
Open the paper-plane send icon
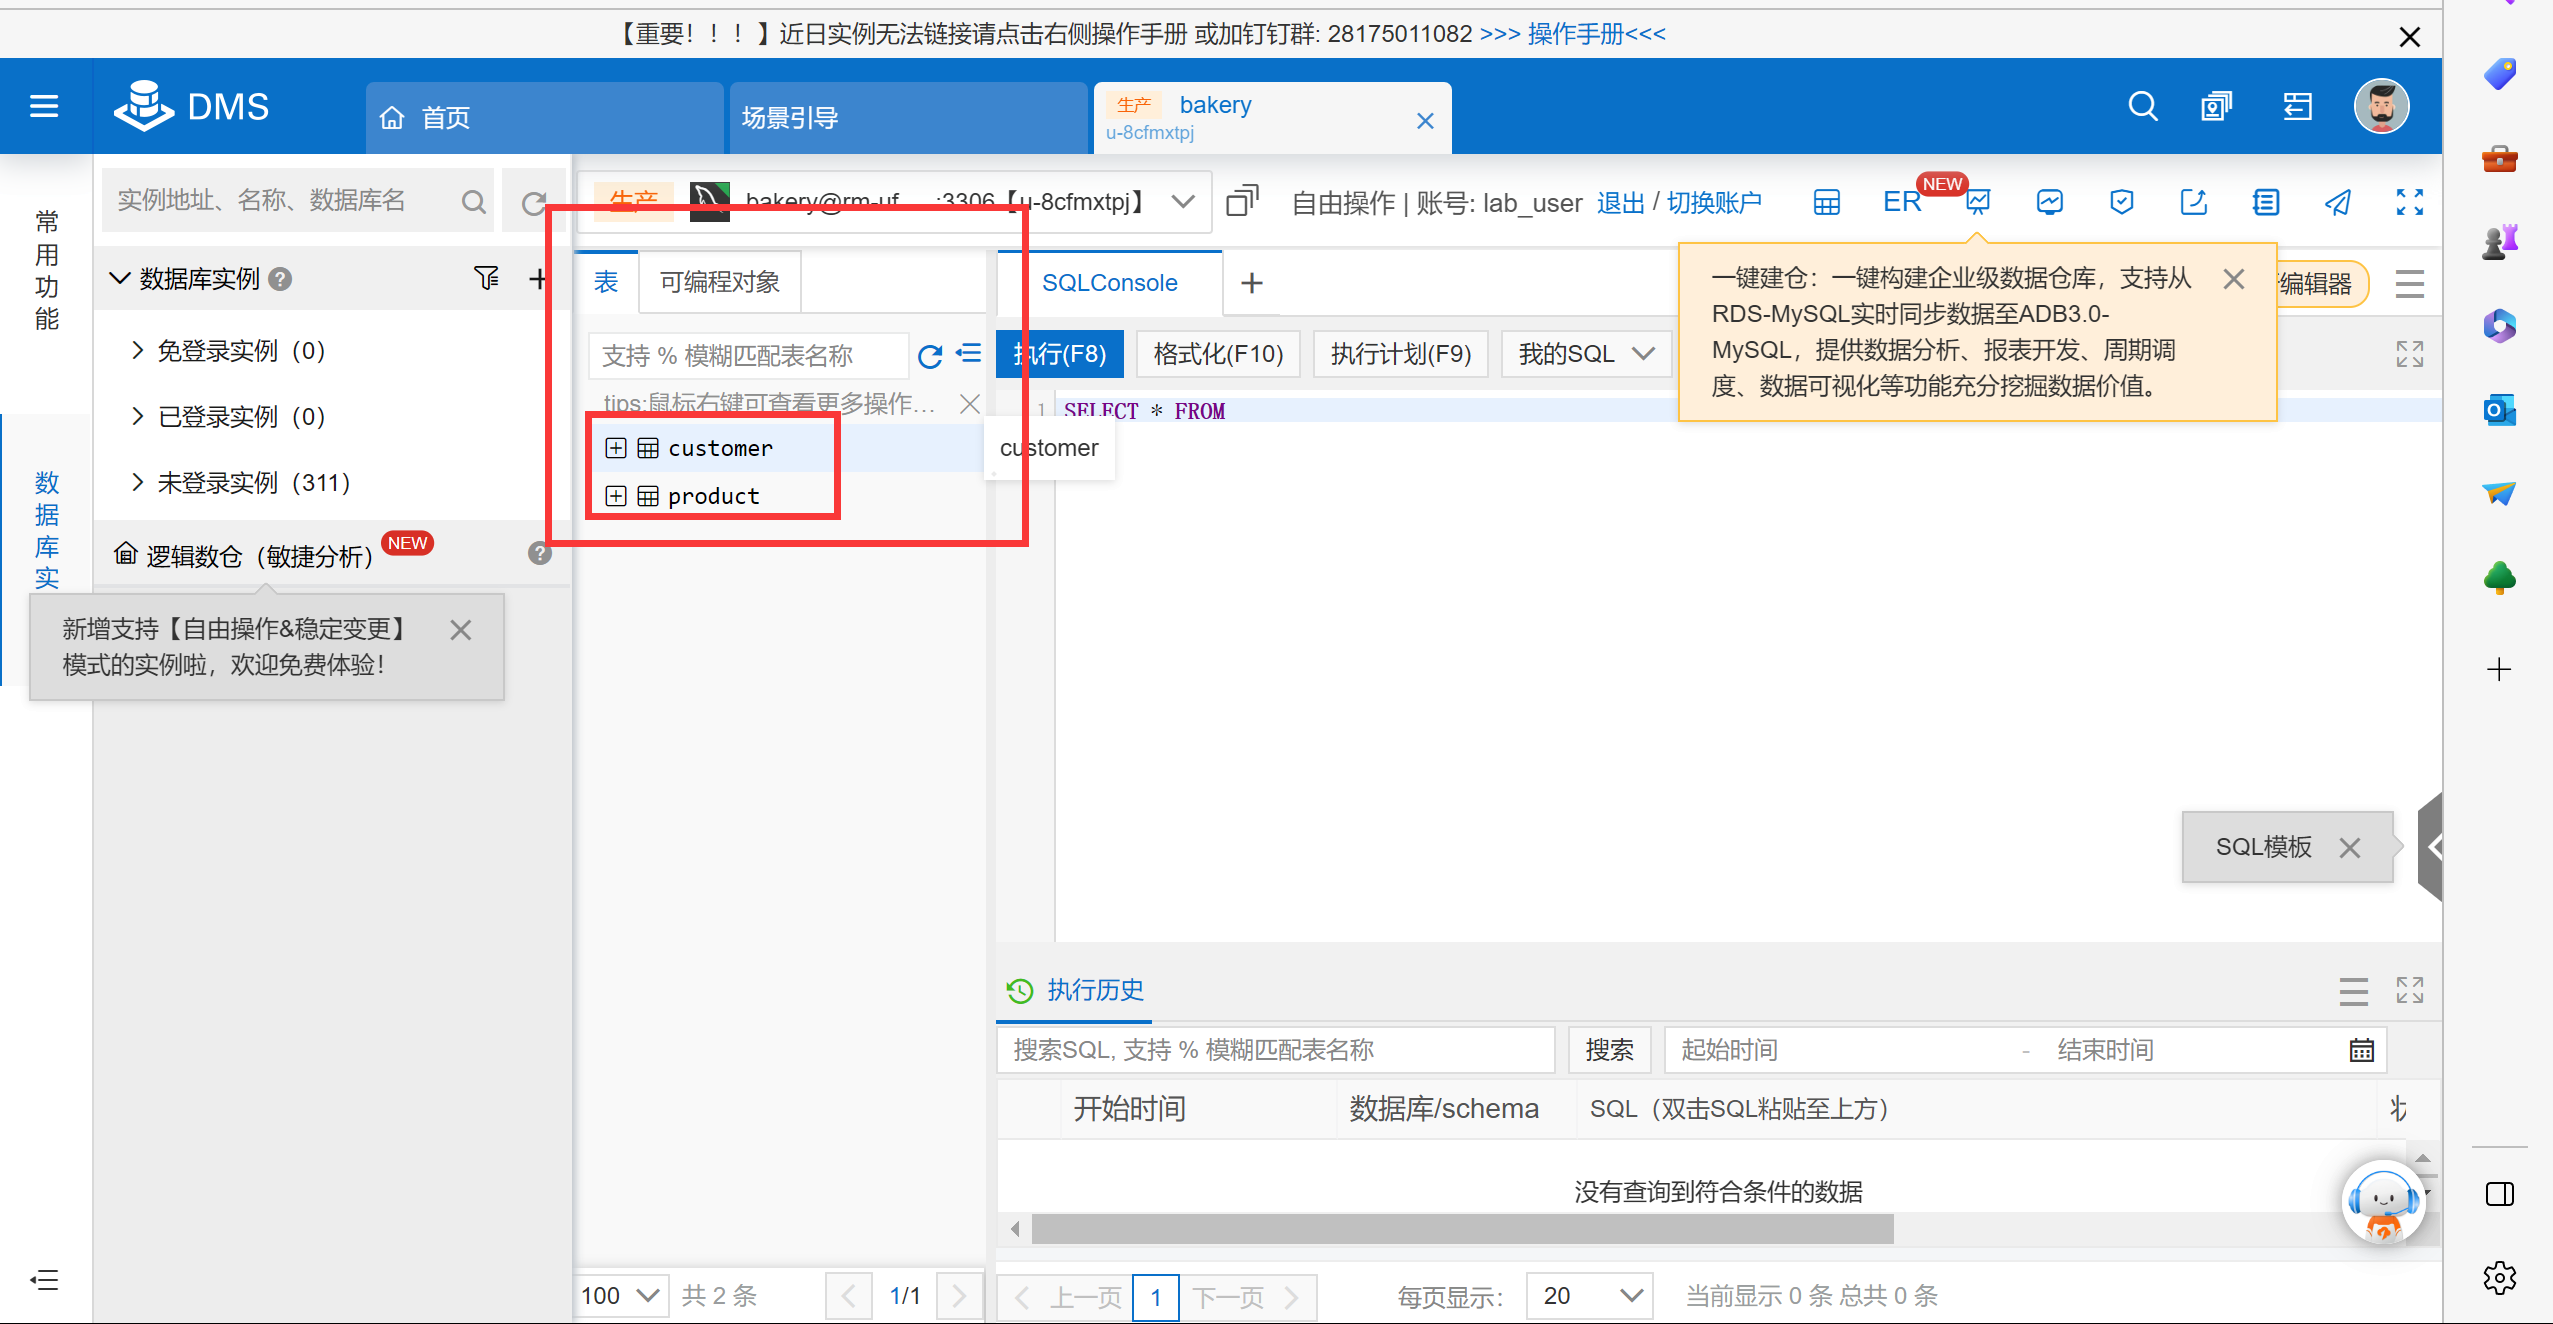[2337, 203]
